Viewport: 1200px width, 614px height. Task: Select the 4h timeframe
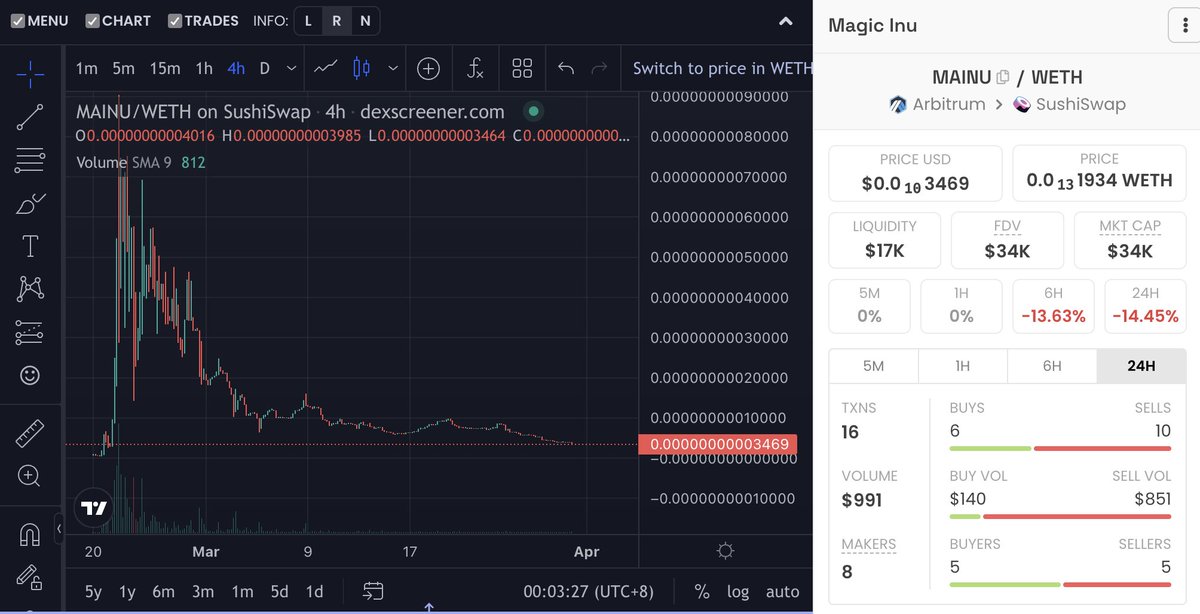tap(236, 68)
